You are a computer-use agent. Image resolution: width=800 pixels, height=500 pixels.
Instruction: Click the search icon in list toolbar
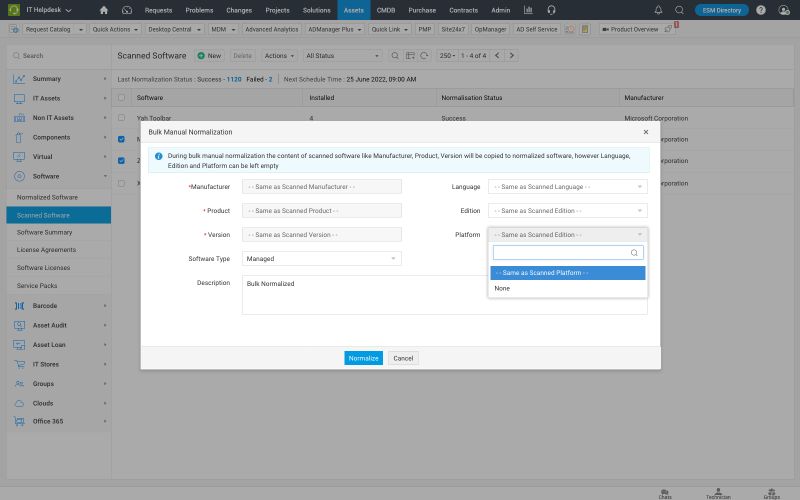[394, 56]
